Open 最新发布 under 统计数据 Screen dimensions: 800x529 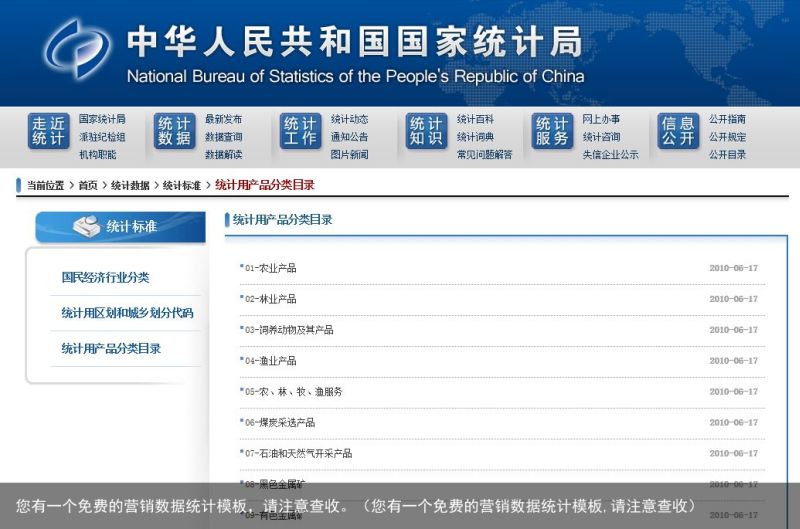223,119
